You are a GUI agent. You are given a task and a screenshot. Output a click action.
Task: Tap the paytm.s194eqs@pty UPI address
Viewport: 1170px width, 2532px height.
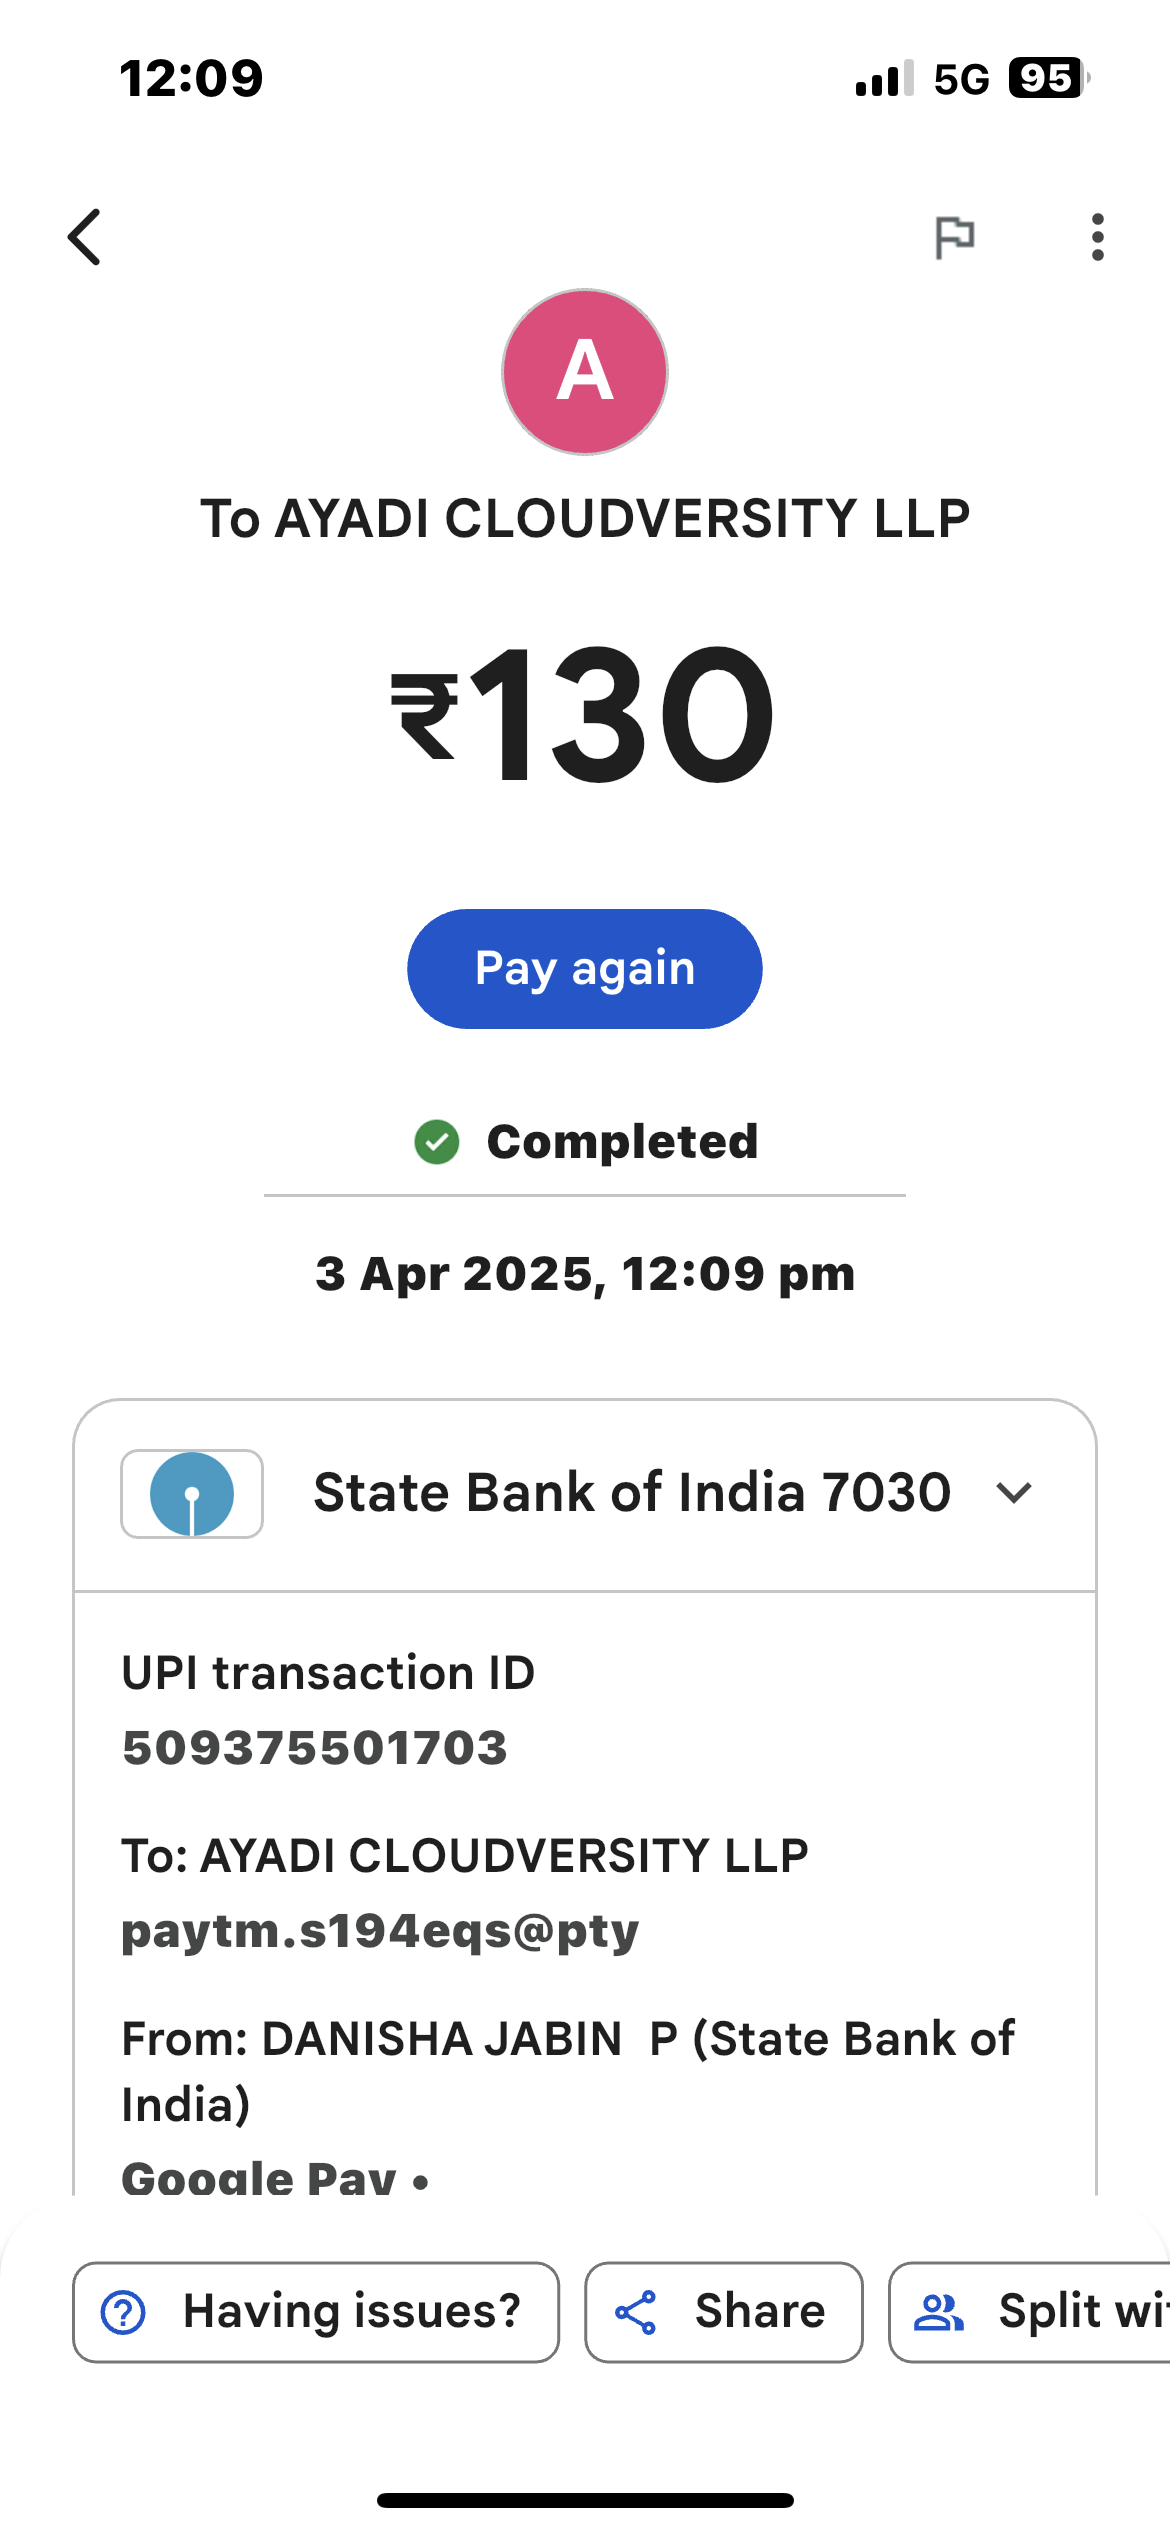pos(380,1930)
